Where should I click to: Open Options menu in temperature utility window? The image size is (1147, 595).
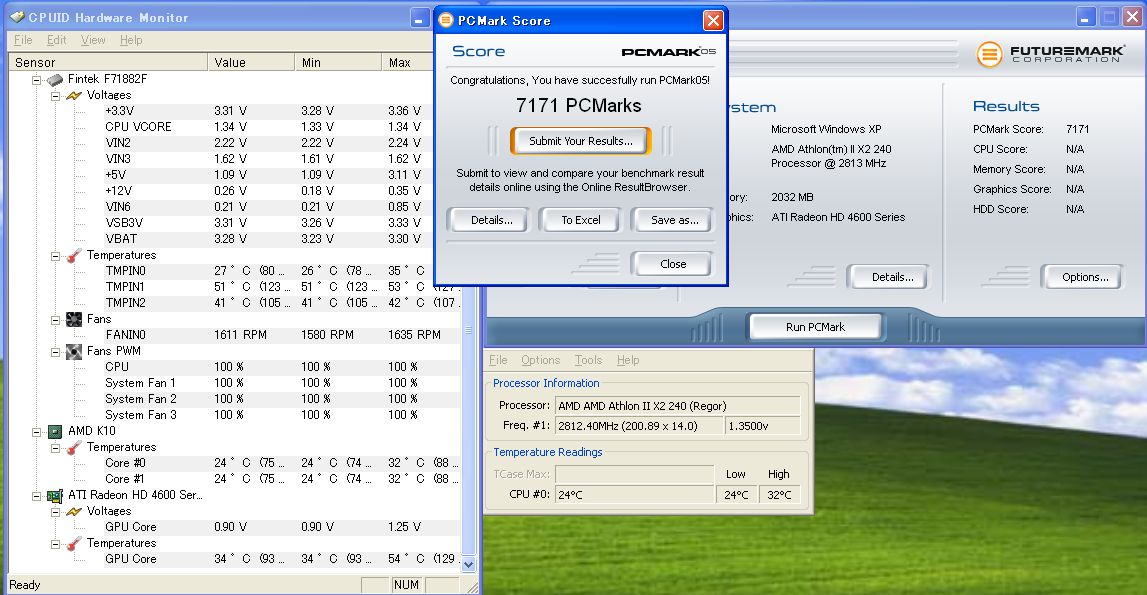point(541,360)
